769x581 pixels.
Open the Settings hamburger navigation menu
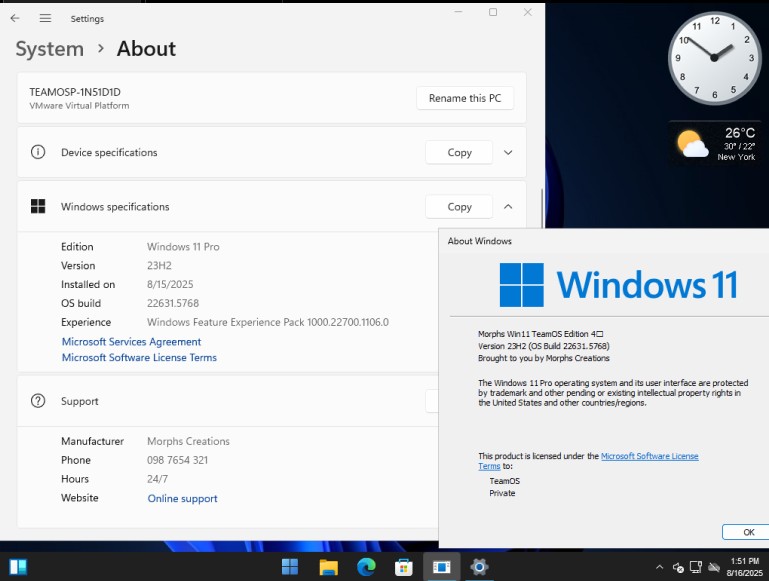pos(45,18)
